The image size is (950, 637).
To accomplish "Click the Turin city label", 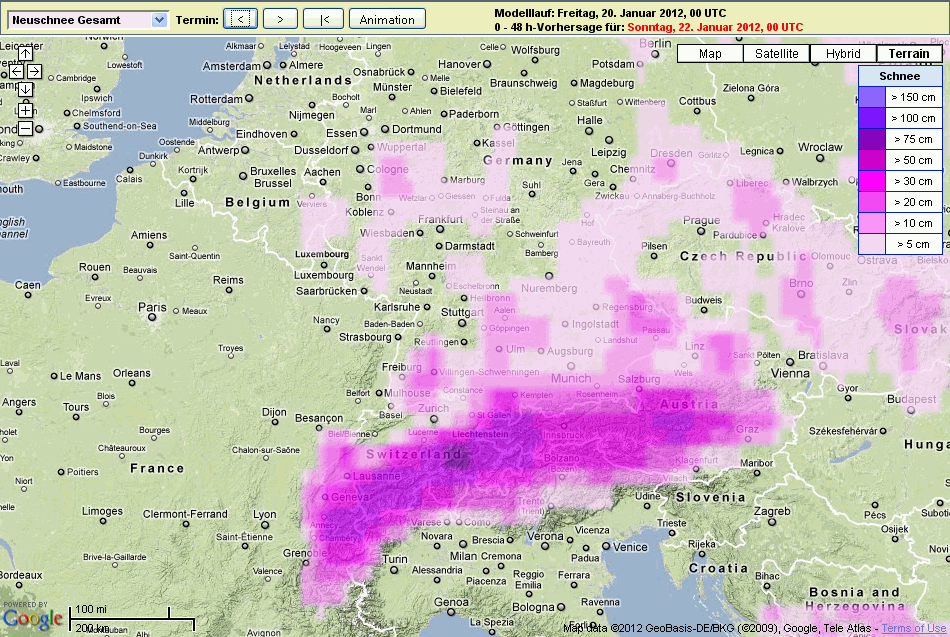I will point(394,559).
